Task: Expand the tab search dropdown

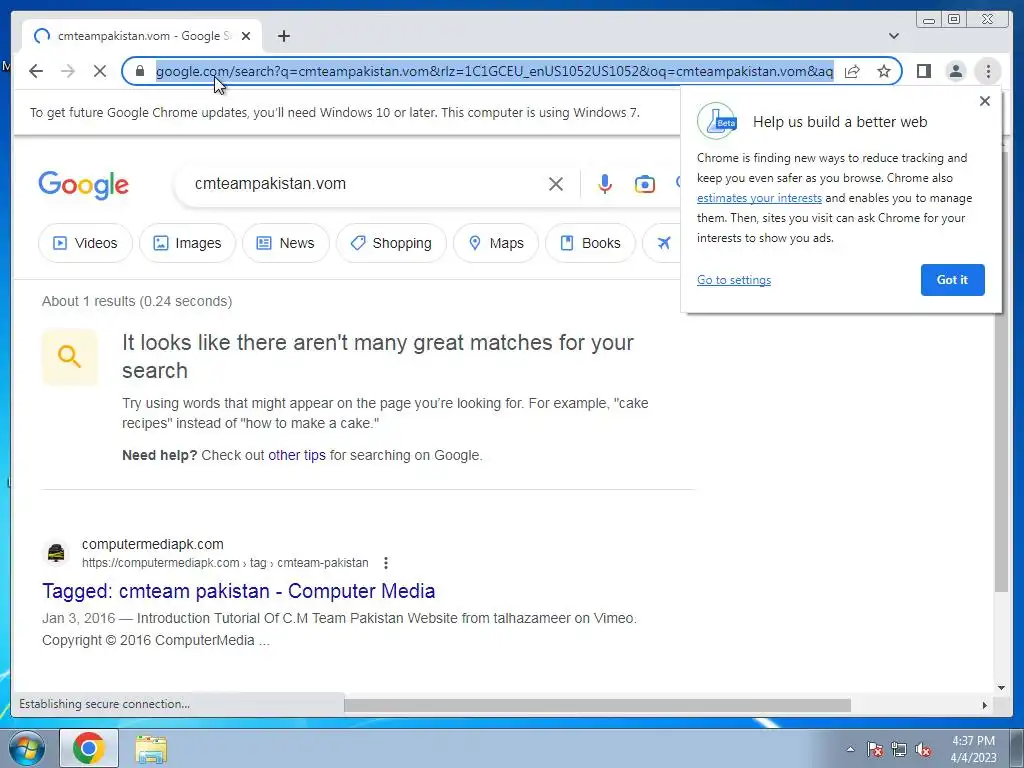Action: point(894,36)
